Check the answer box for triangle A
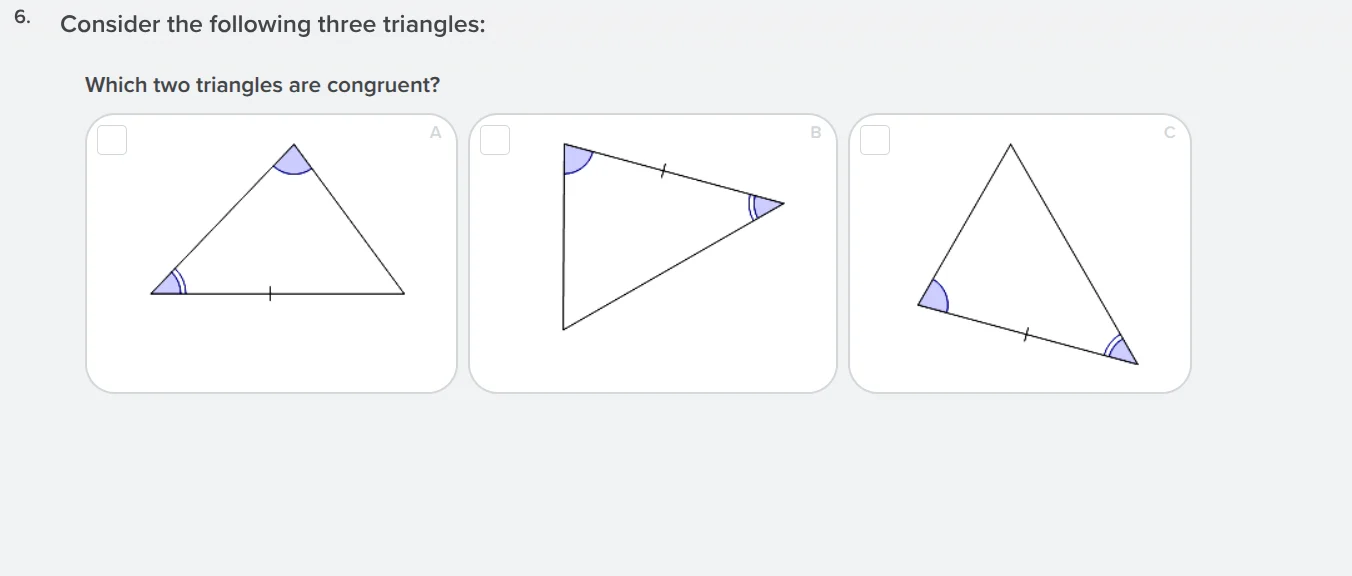Viewport: 1352px width, 576px height. 112,140
